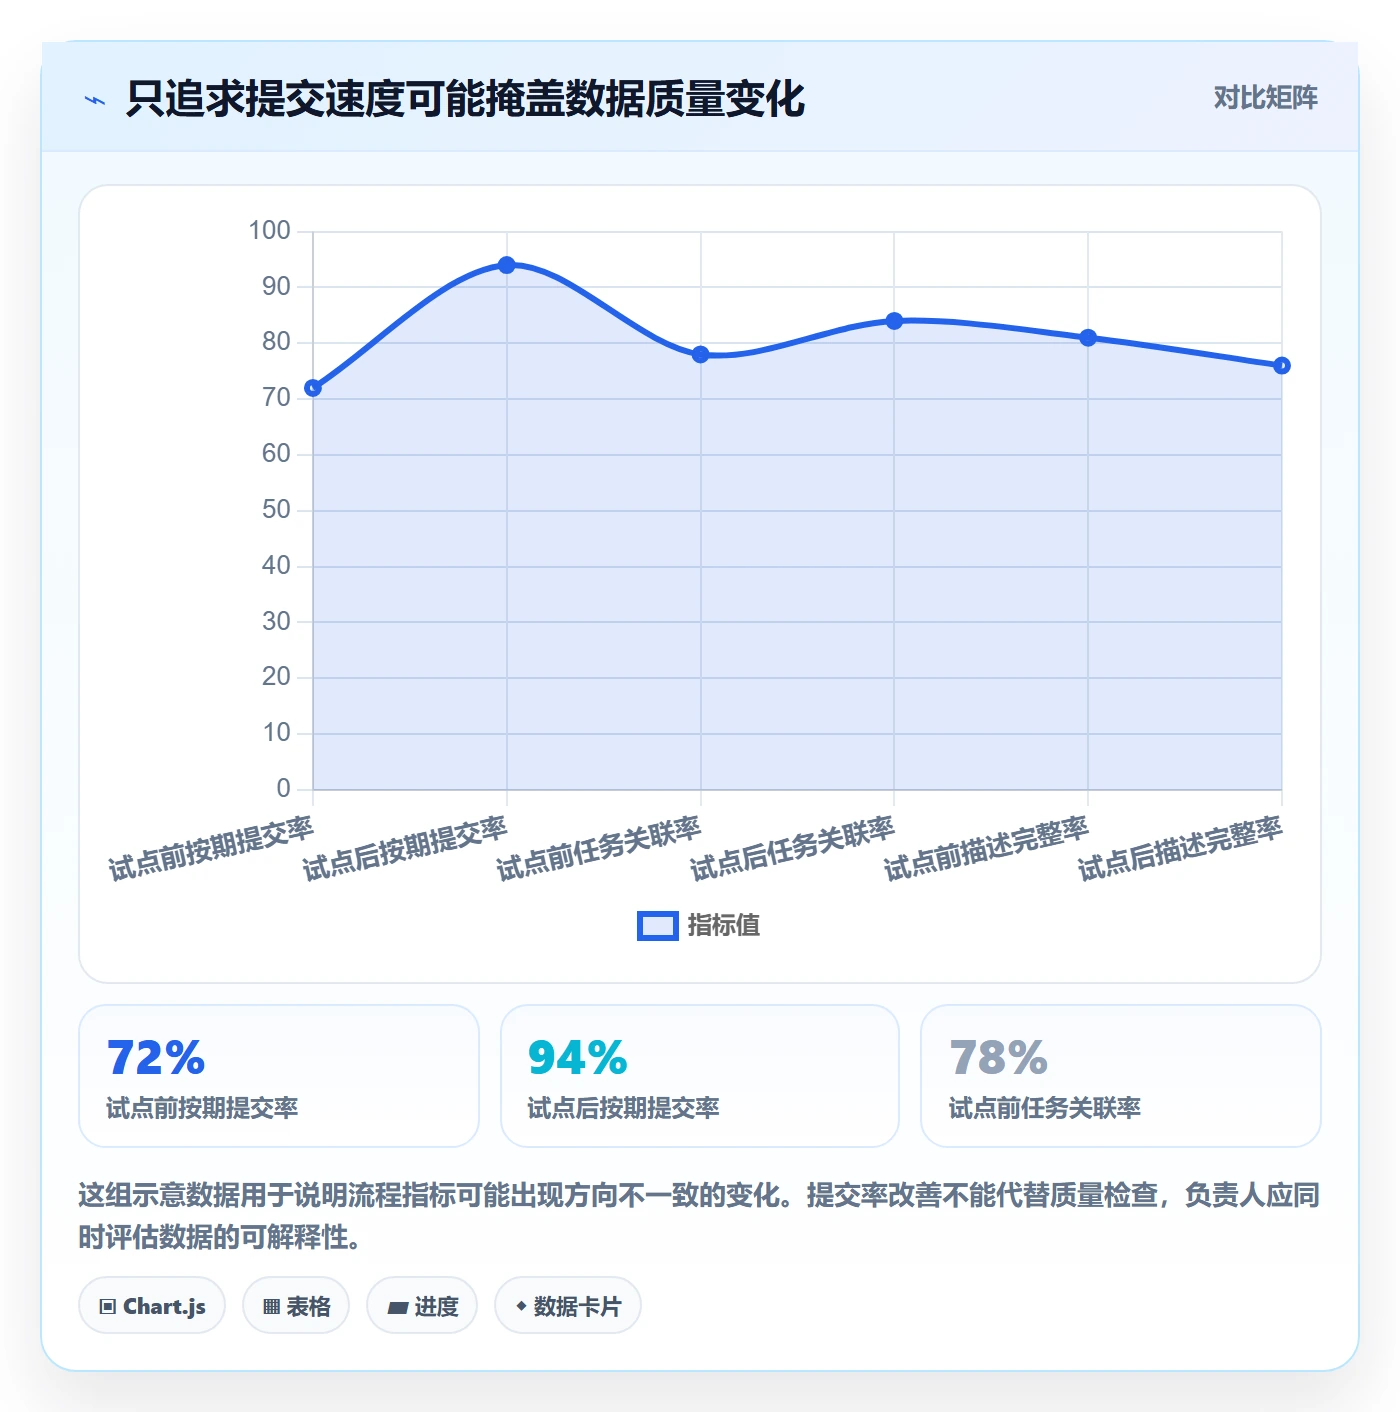Open the 72% 试点前按期提交率 card

[279, 1076]
